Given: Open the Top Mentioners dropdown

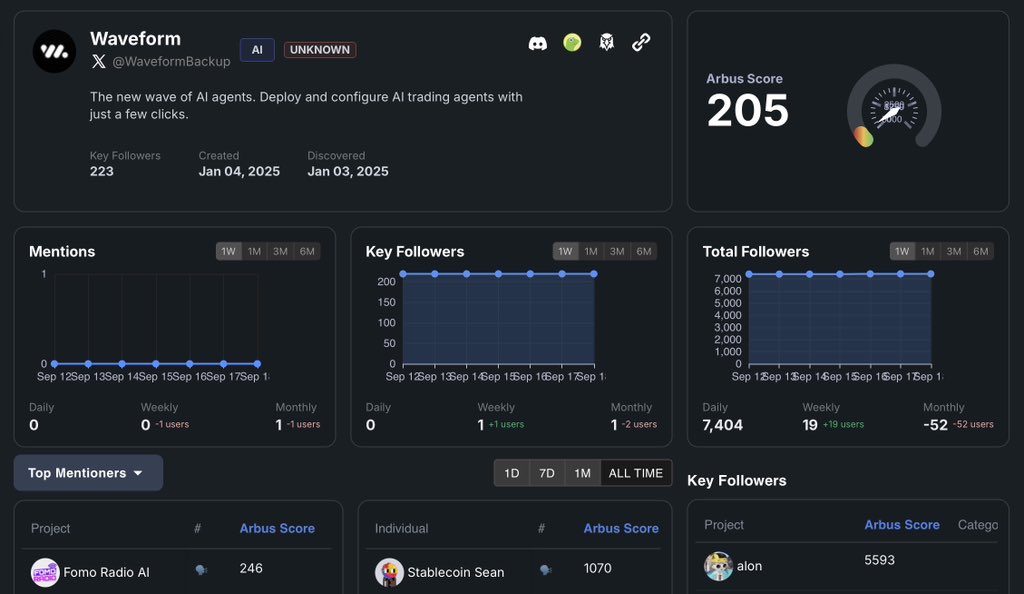Looking at the screenshot, I should (x=88, y=472).
